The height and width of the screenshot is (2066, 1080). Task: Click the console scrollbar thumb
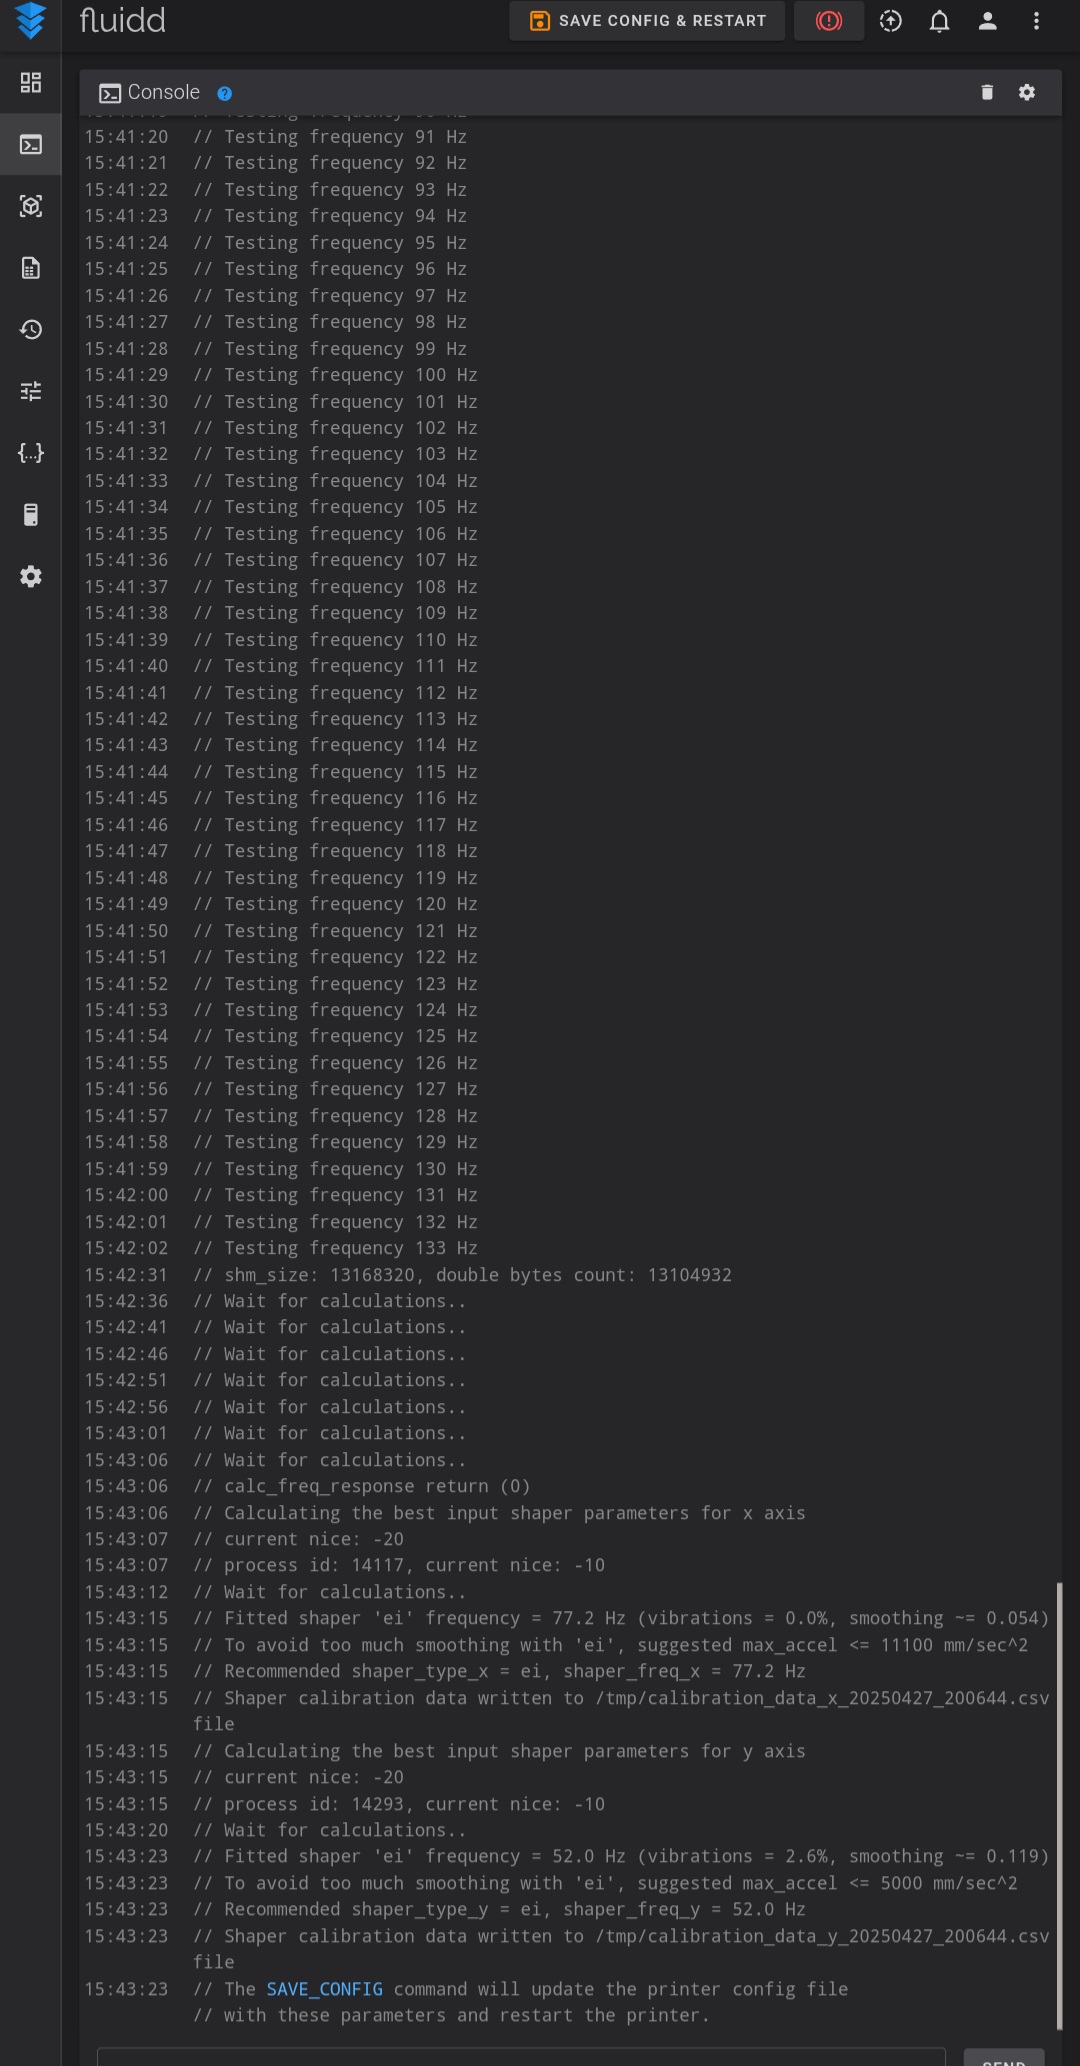coord(1059,1806)
